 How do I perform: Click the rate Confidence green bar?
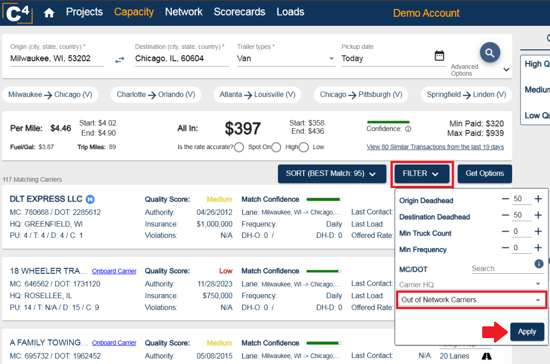[388, 122]
